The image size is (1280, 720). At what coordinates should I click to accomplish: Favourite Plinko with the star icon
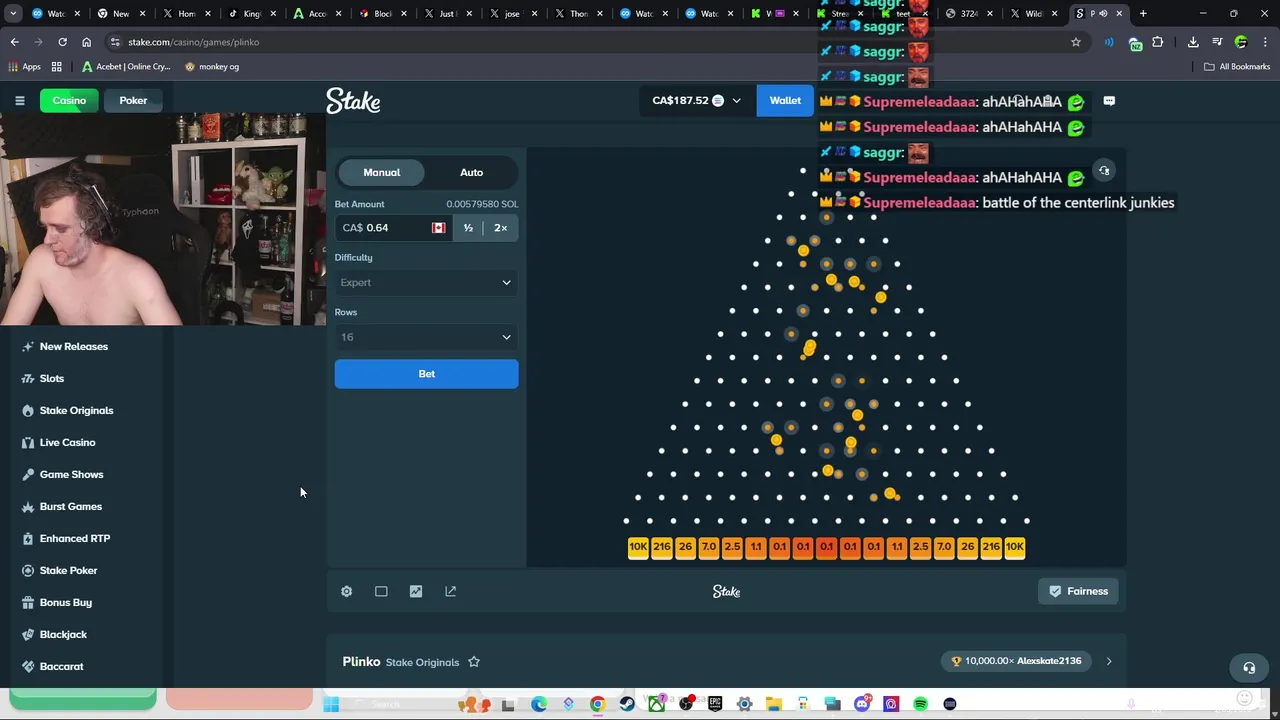tap(474, 662)
